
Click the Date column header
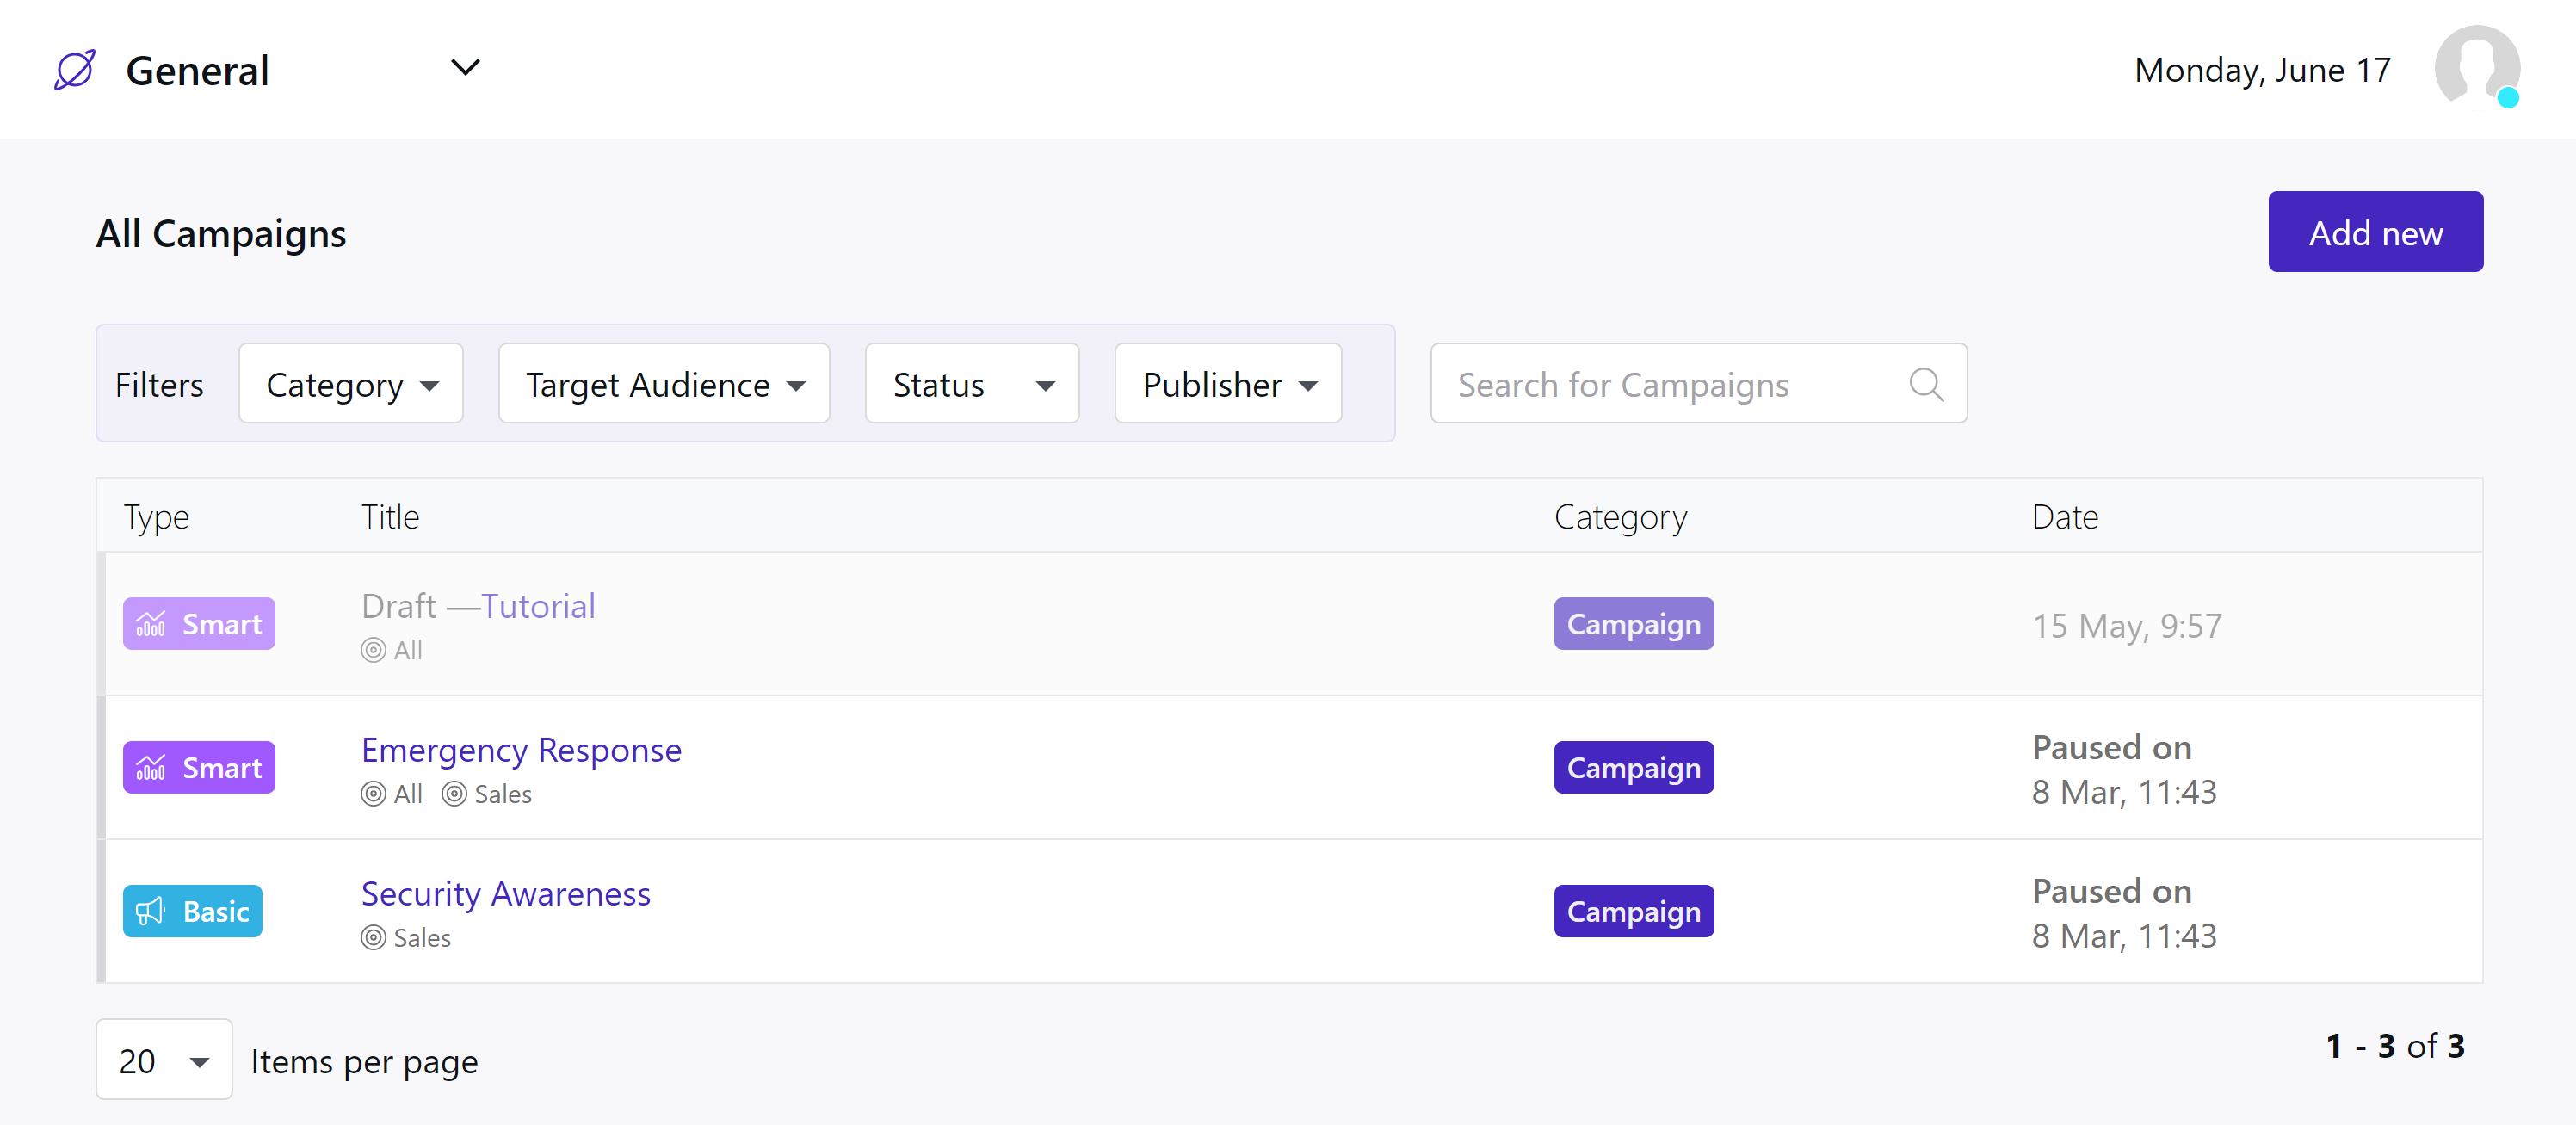[x=2064, y=517]
